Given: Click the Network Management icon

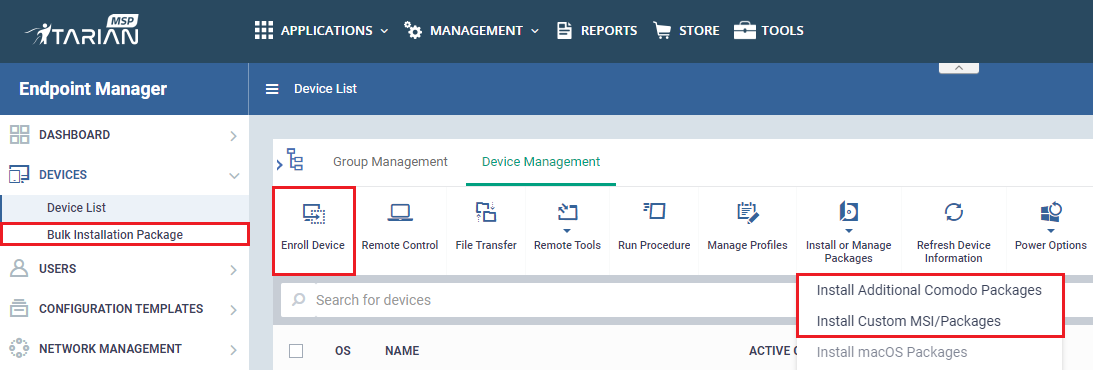Looking at the screenshot, I should click(20, 348).
